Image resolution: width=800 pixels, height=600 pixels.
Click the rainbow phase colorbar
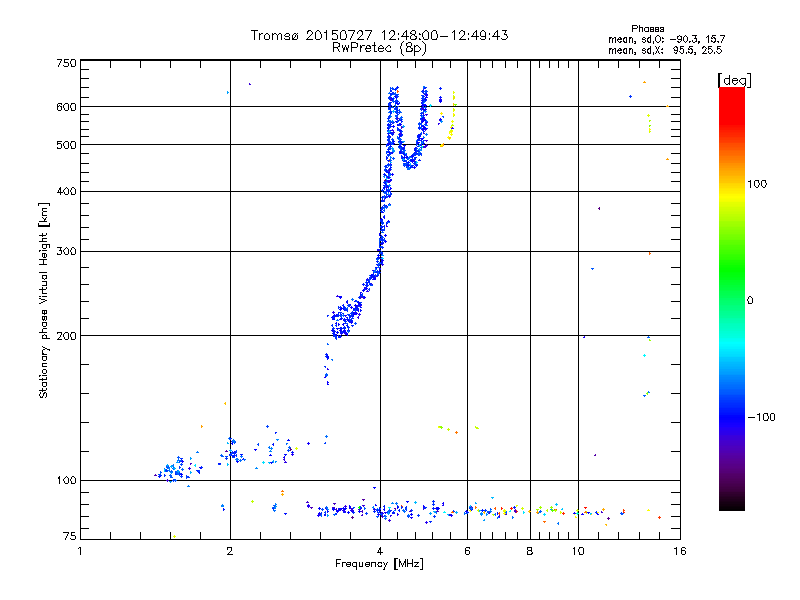(x=732, y=299)
